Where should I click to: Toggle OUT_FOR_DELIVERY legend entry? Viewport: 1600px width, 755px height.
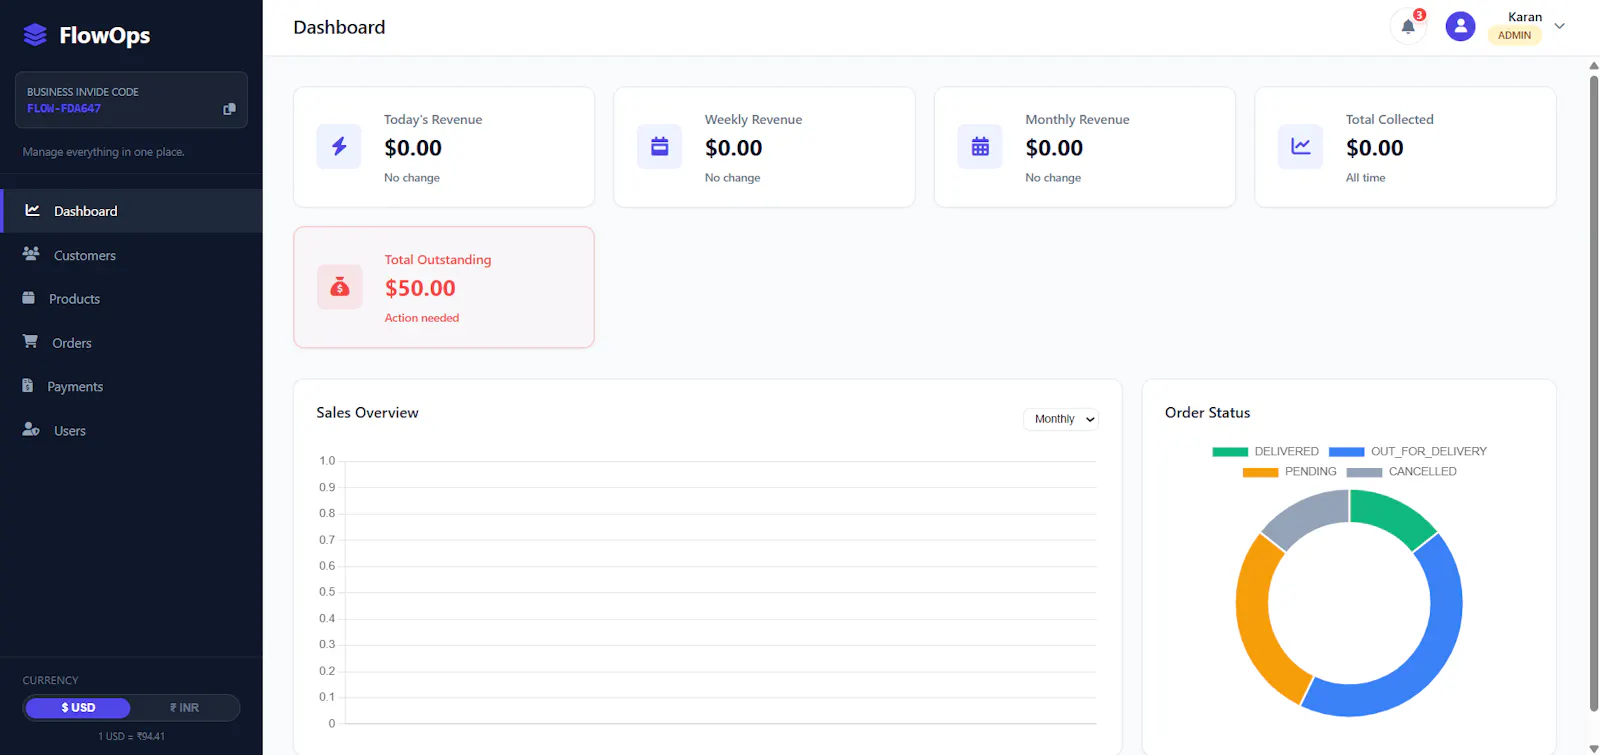click(1407, 451)
